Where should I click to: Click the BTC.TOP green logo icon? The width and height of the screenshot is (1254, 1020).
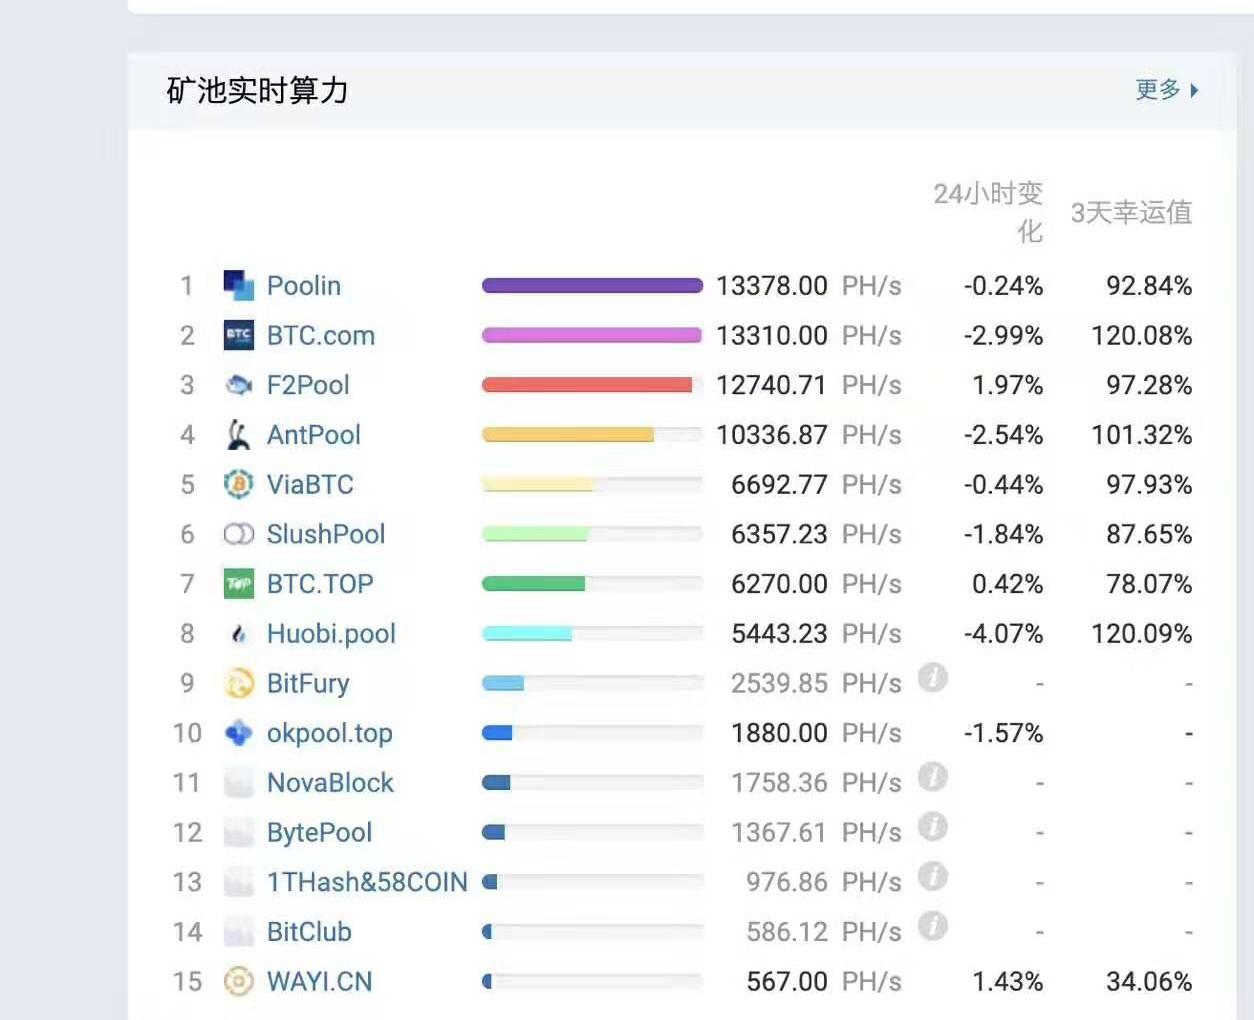238,584
